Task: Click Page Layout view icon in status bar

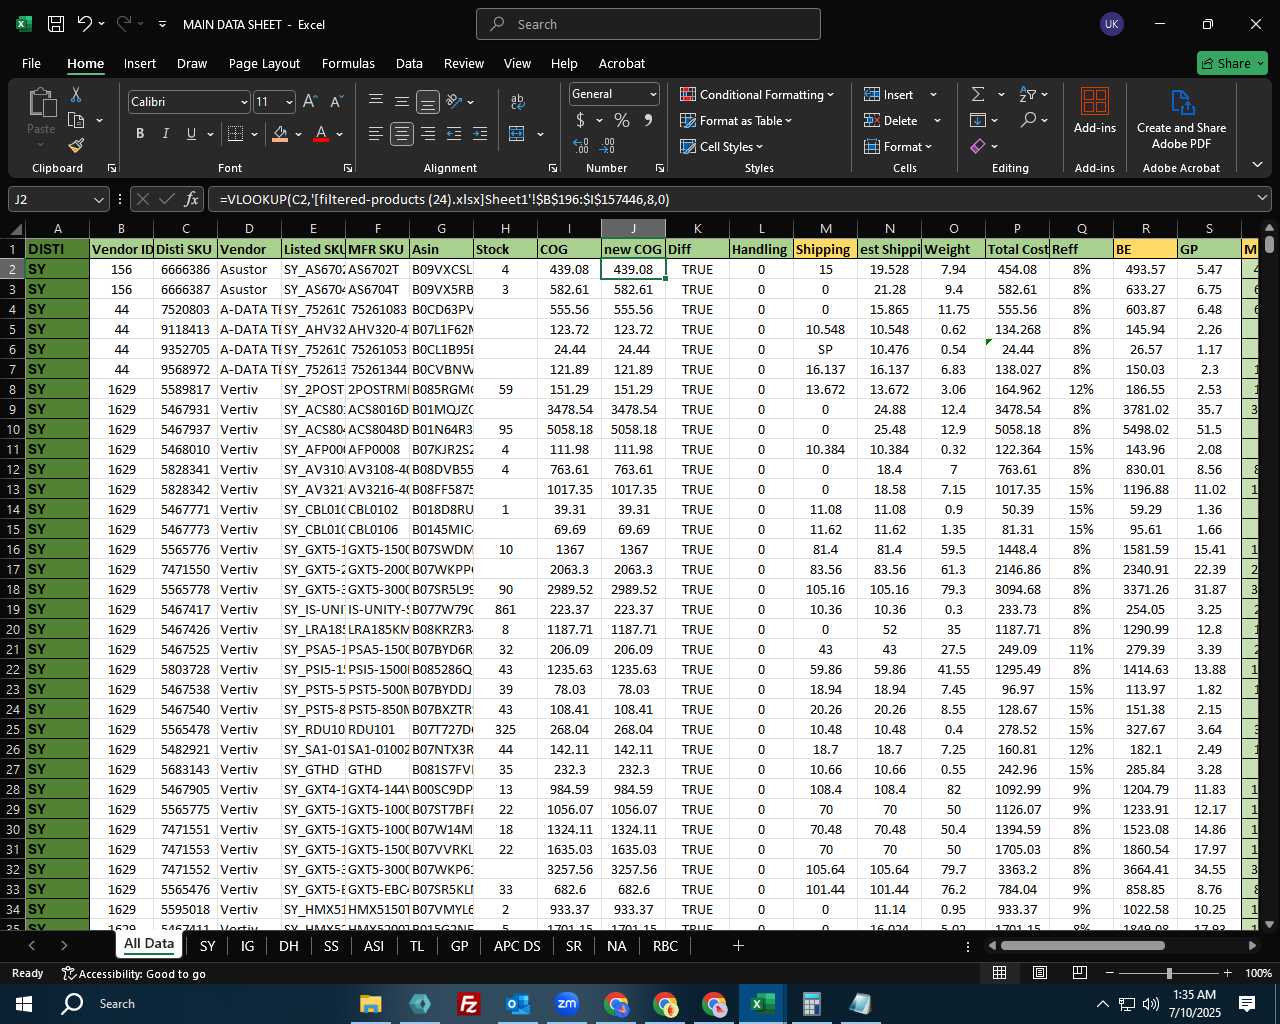Action: pyautogui.click(x=1040, y=973)
